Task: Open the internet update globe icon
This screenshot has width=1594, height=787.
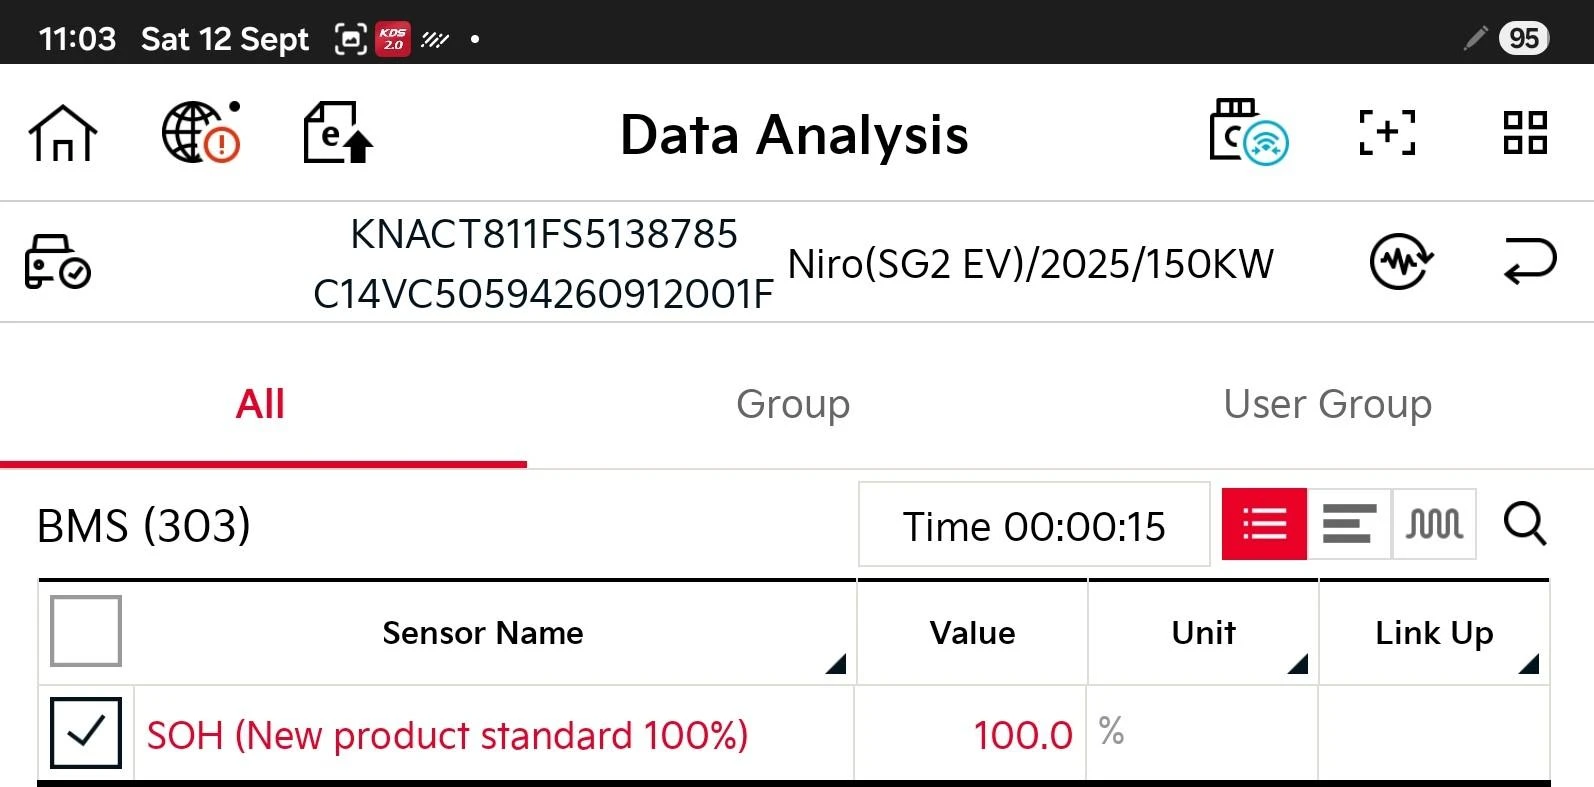Action: tap(201, 133)
